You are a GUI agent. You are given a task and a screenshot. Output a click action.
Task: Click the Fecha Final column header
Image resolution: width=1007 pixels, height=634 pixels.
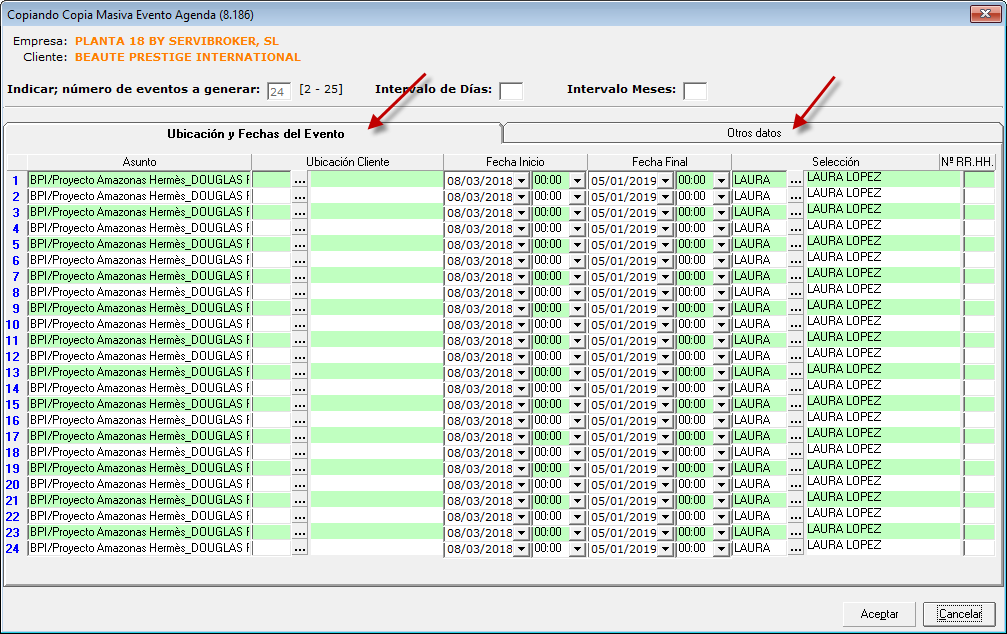coord(660,162)
